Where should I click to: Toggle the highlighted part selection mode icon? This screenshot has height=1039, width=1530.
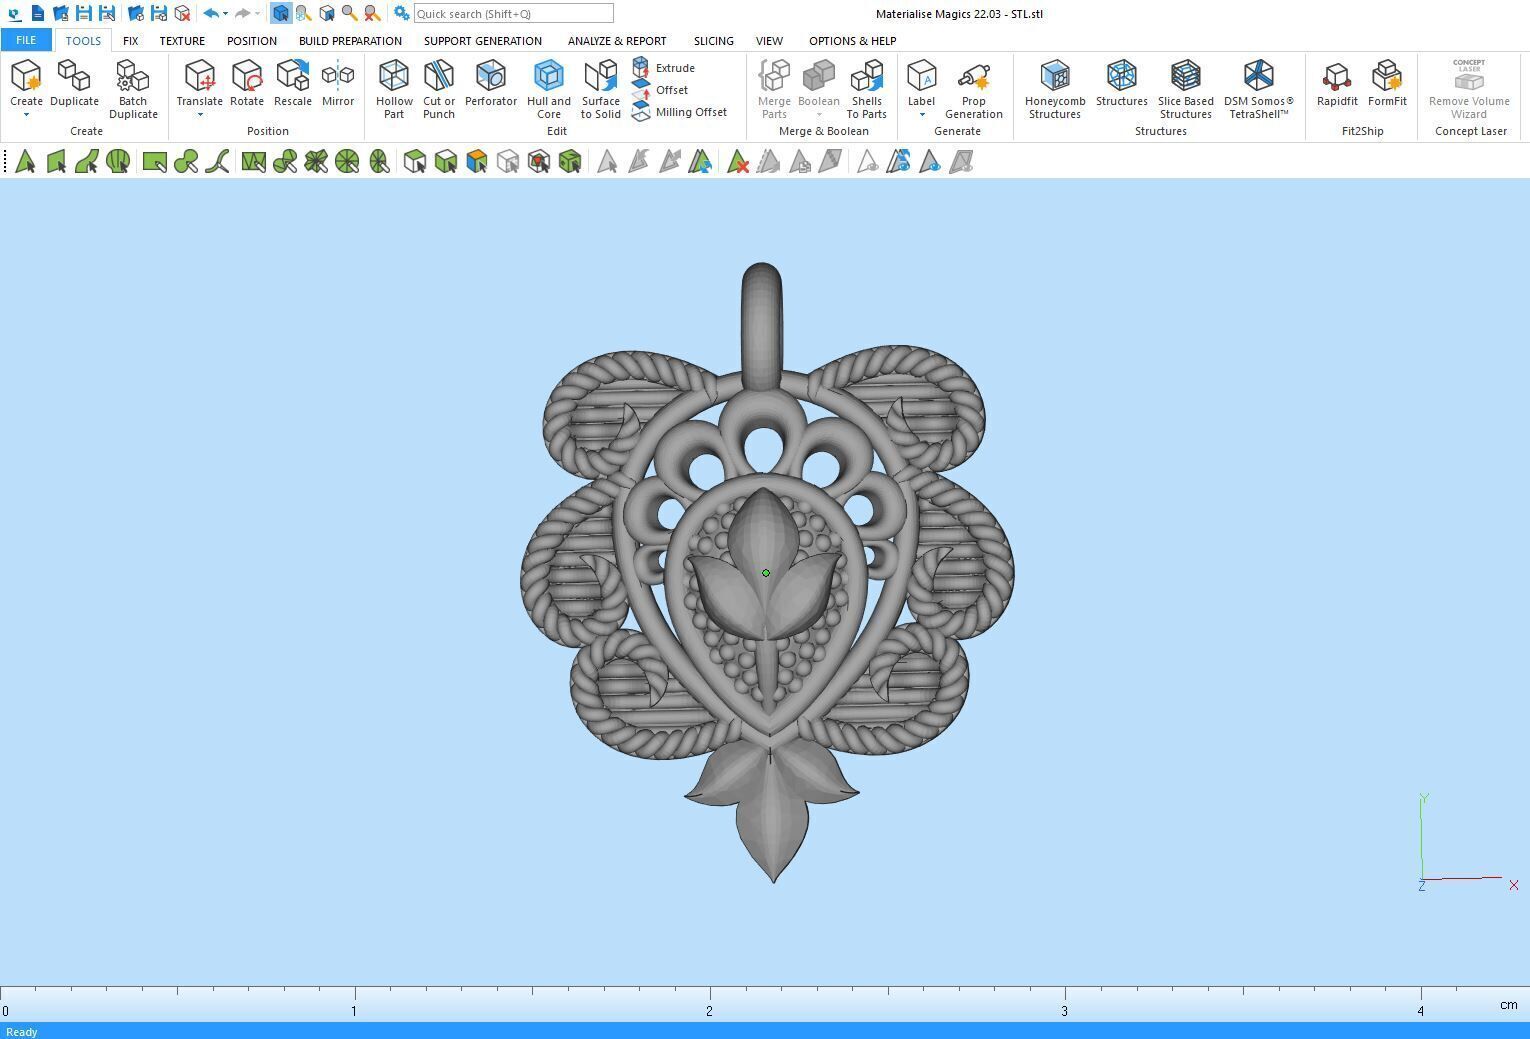[x=281, y=13]
